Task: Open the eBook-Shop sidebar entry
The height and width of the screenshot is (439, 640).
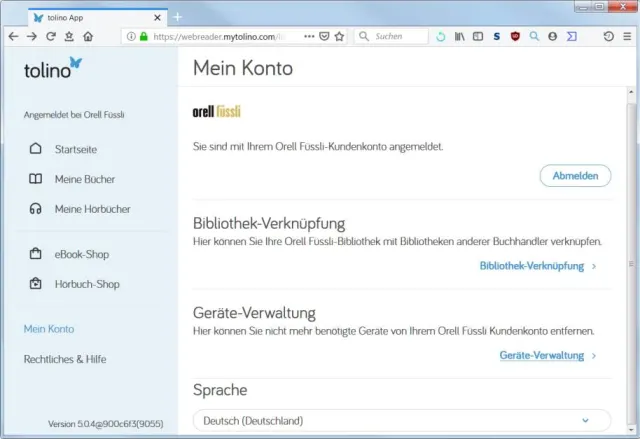Action: 81,254
